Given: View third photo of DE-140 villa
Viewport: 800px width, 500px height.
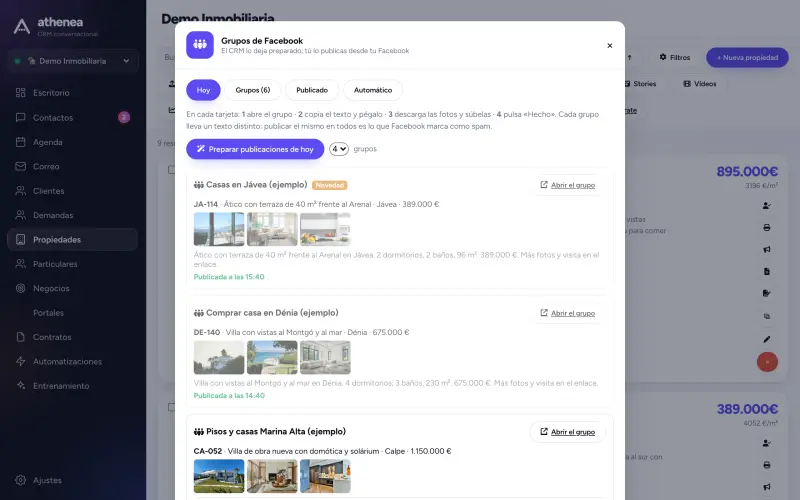Looking at the screenshot, I should [x=325, y=357].
